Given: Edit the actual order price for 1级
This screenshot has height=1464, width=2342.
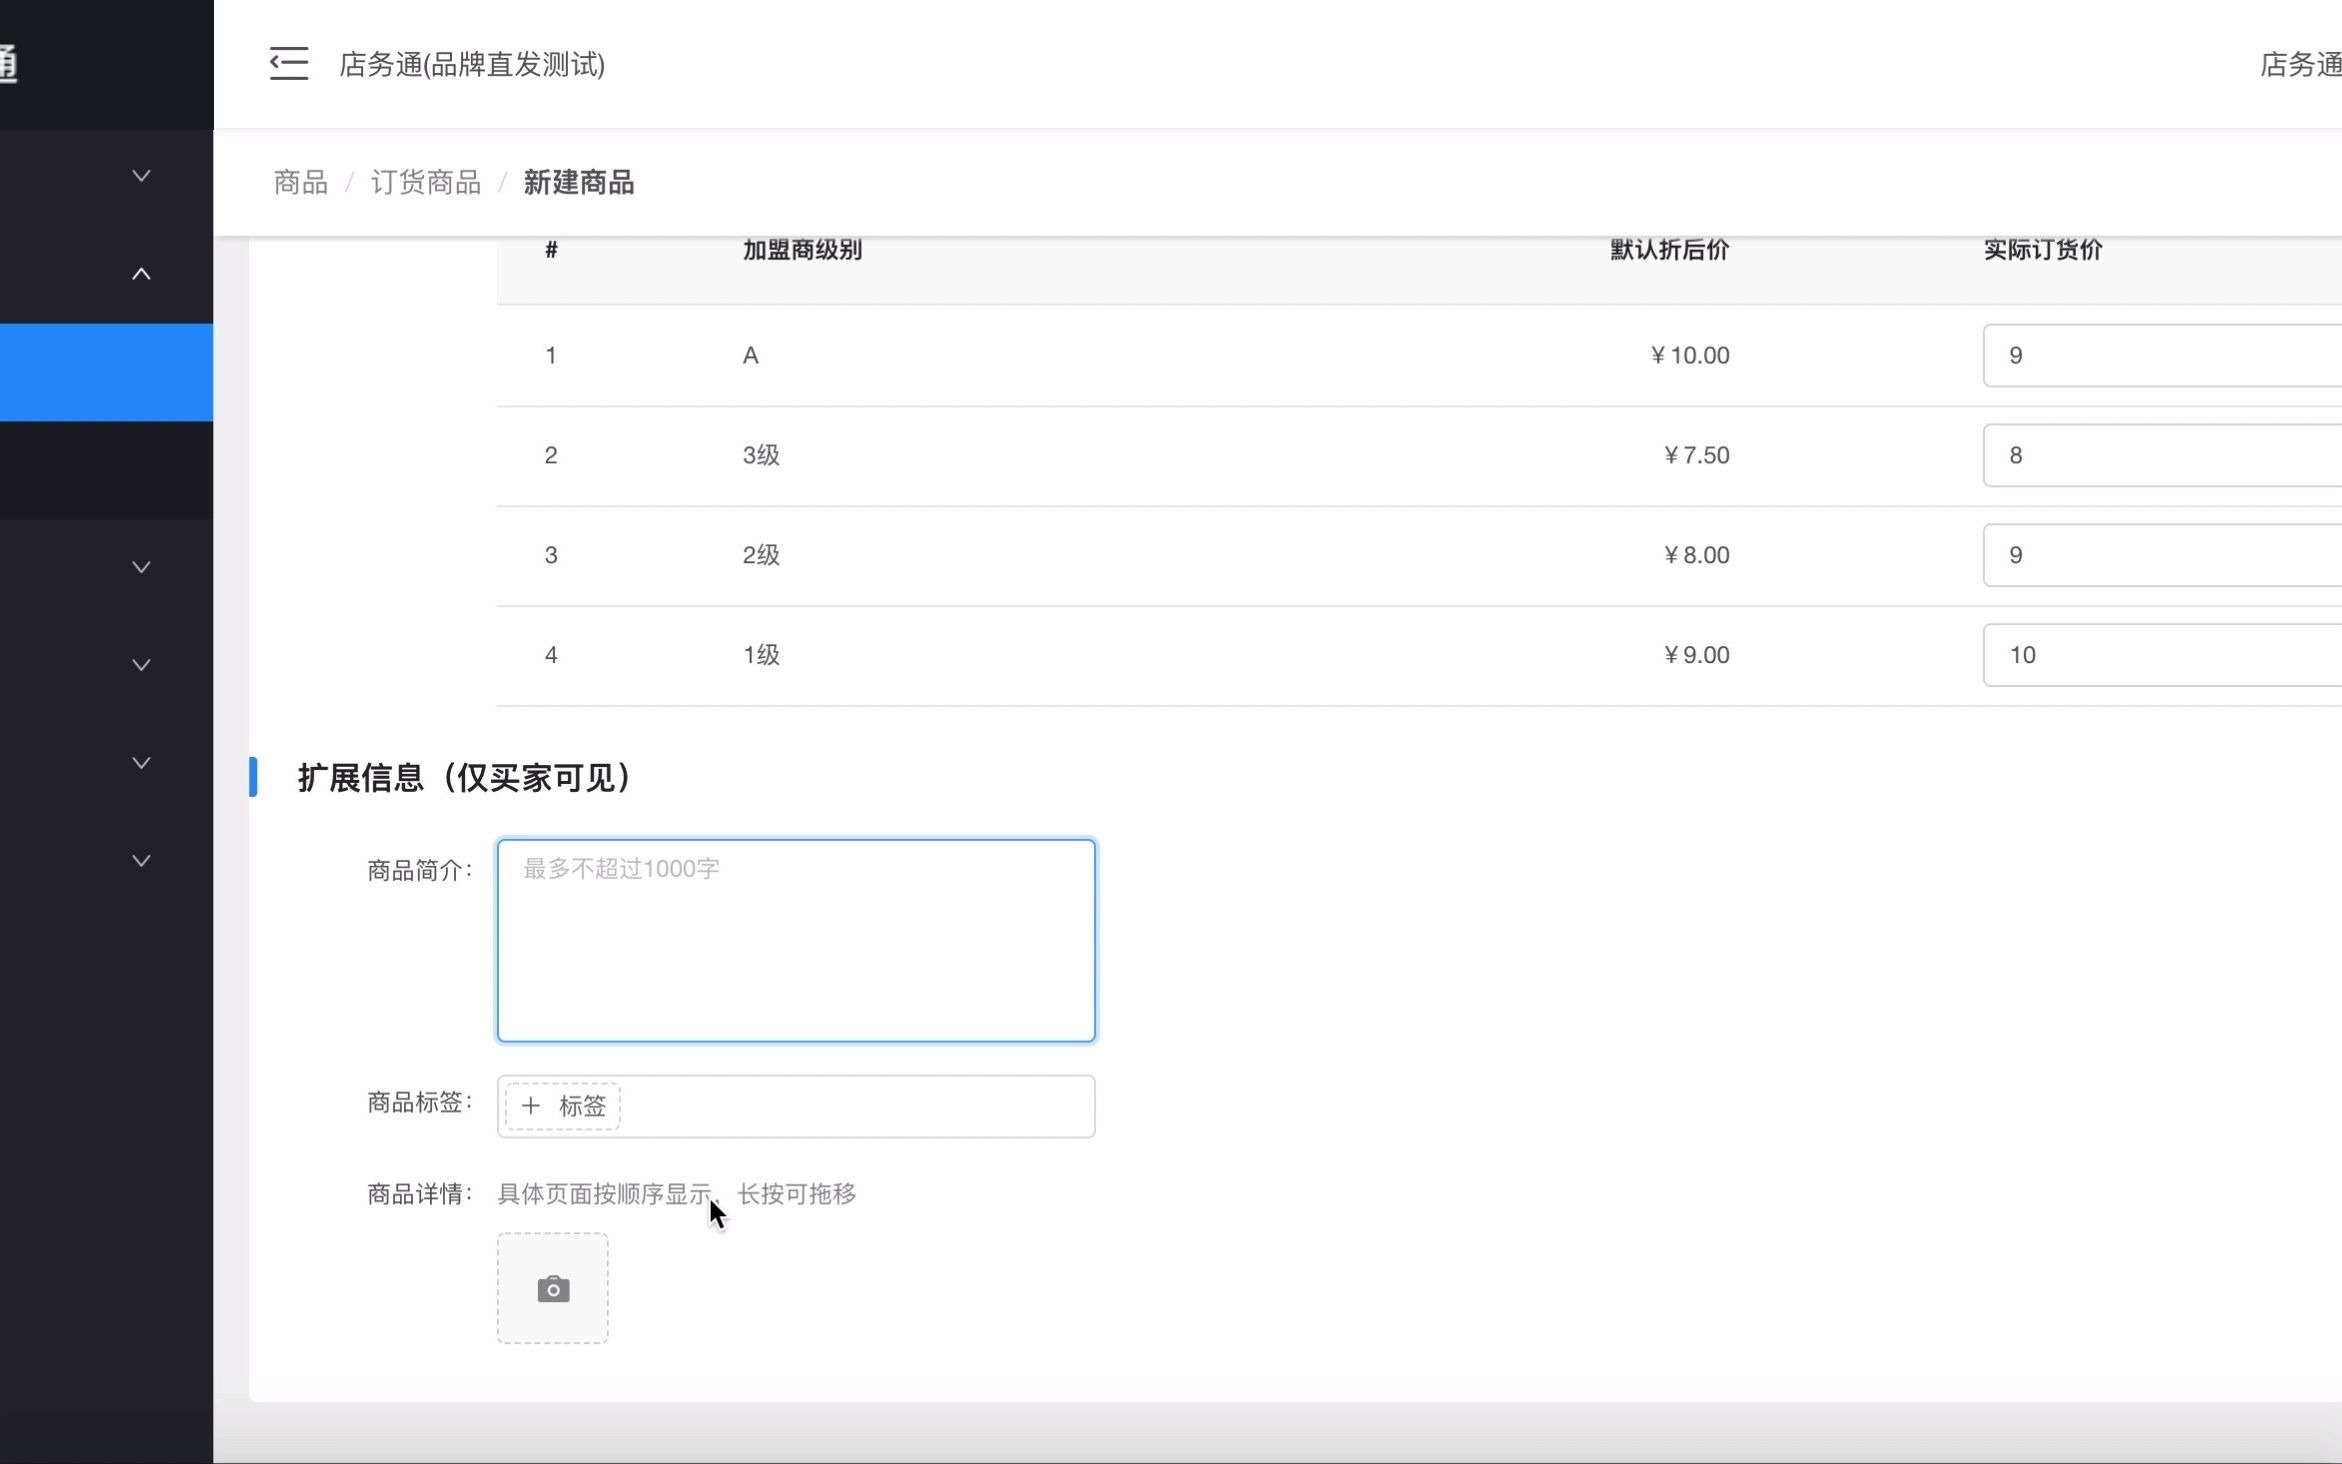Looking at the screenshot, I should (x=2162, y=655).
